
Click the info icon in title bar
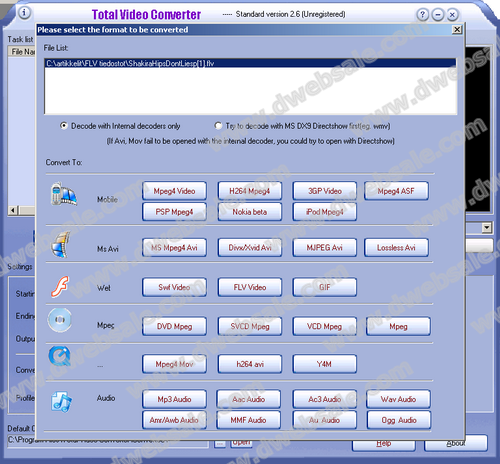pyautogui.click(x=24, y=13)
